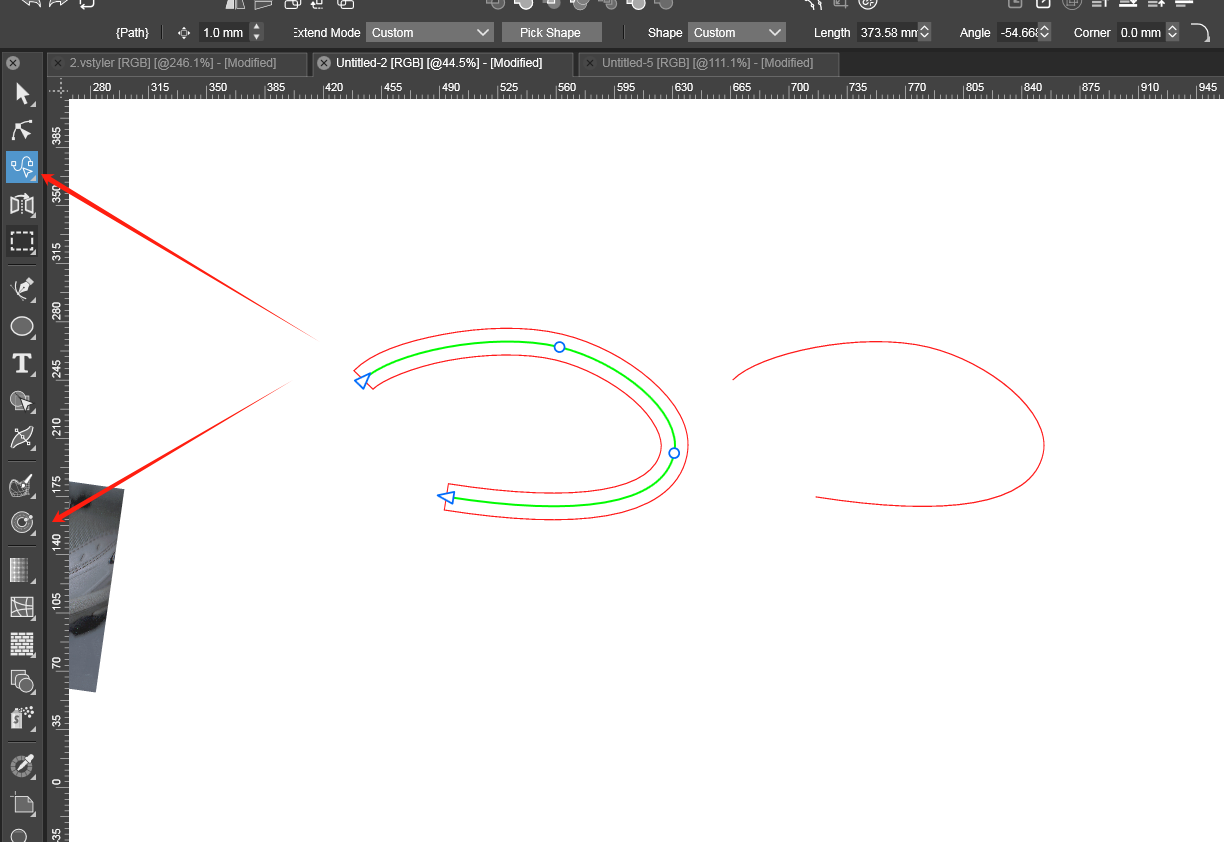Activate the Text tool
This screenshot has height=842, width=1224.
pos(22,364)
